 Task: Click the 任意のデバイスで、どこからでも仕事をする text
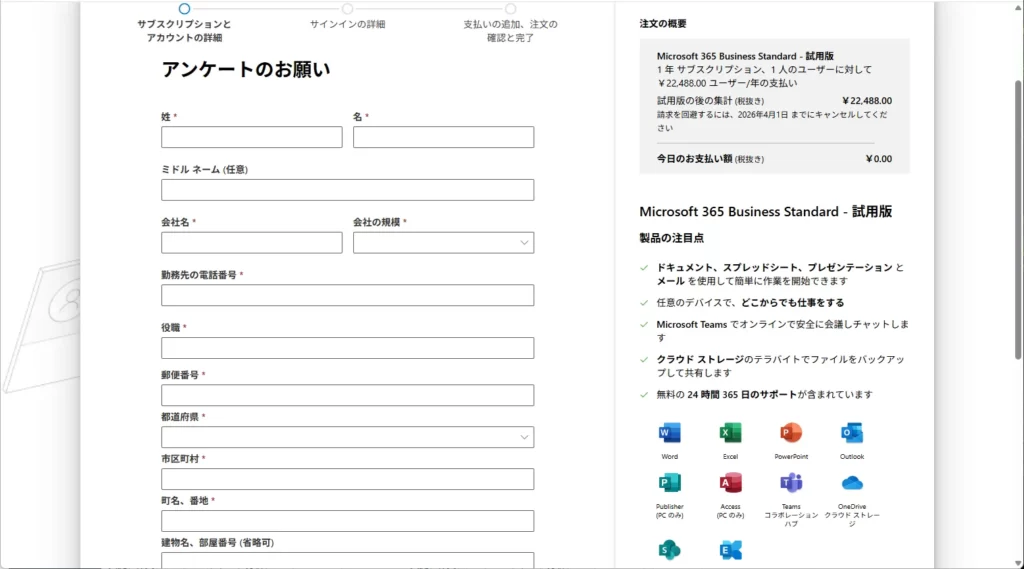pyautogui.click(x=750, y=302)
